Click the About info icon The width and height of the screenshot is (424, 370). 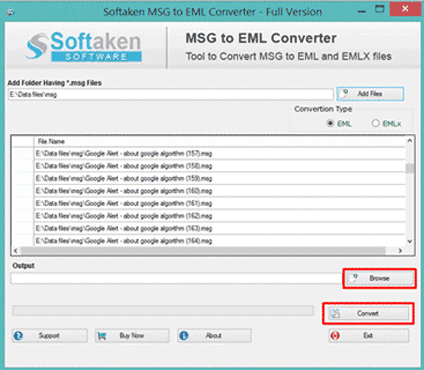pyautogui.click(x=184, y=336)
